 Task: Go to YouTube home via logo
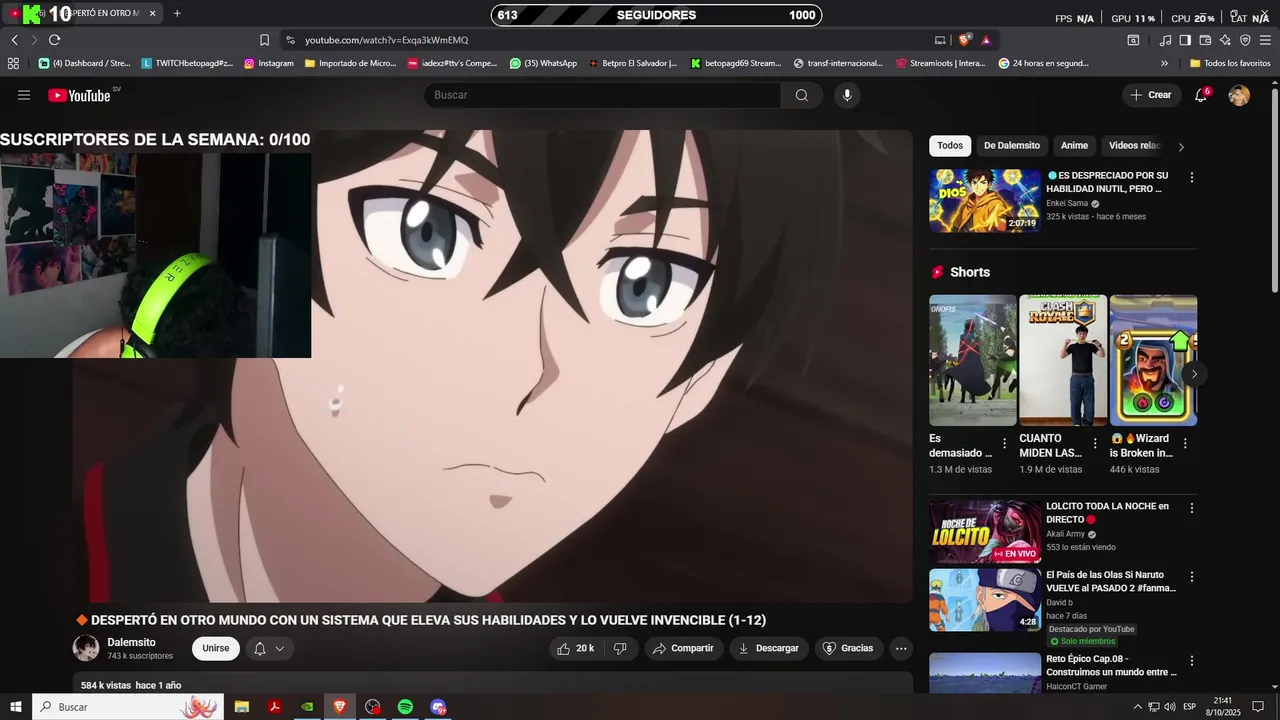pyautogui.click(x=79, y=95)
